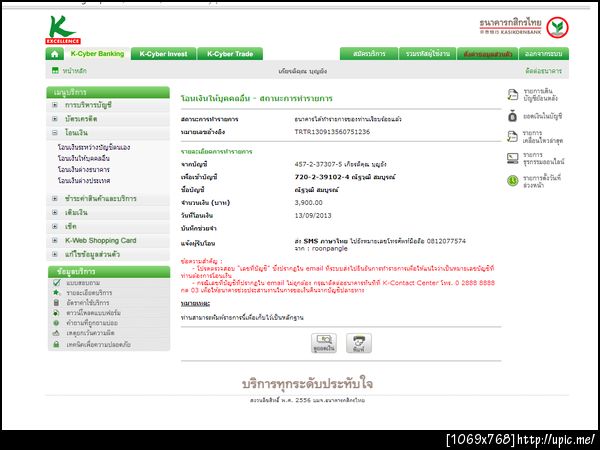Open โอนเงินระหว่างบัญชีตนเอง link

(x=94, y=147)
